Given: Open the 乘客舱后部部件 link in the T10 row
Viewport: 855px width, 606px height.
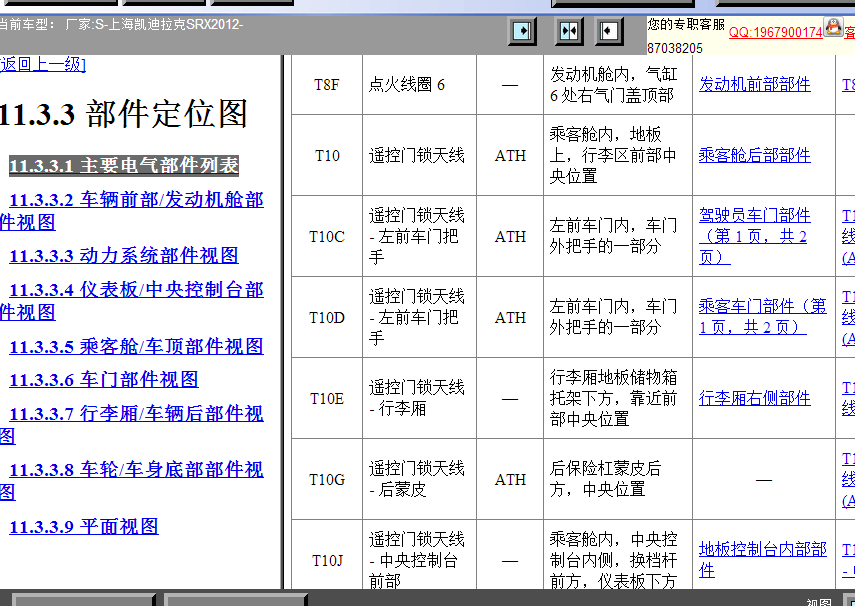Looking at the screenshot, I should click(x=755, y=155).
